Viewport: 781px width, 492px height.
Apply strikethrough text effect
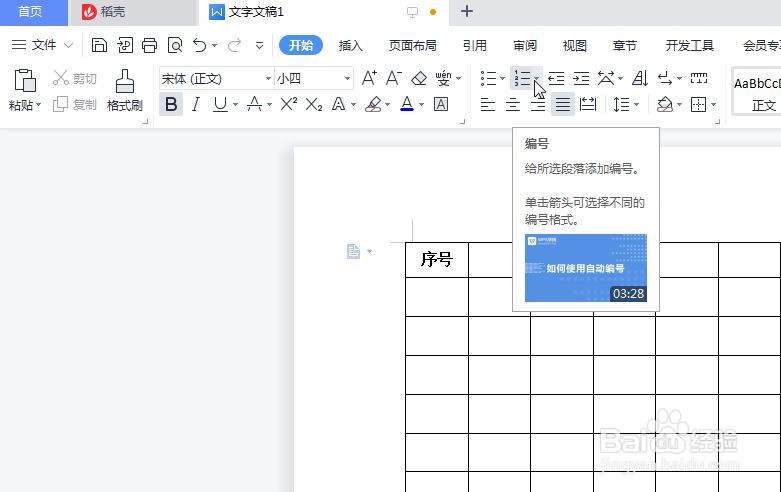click(x=255, y=105)
